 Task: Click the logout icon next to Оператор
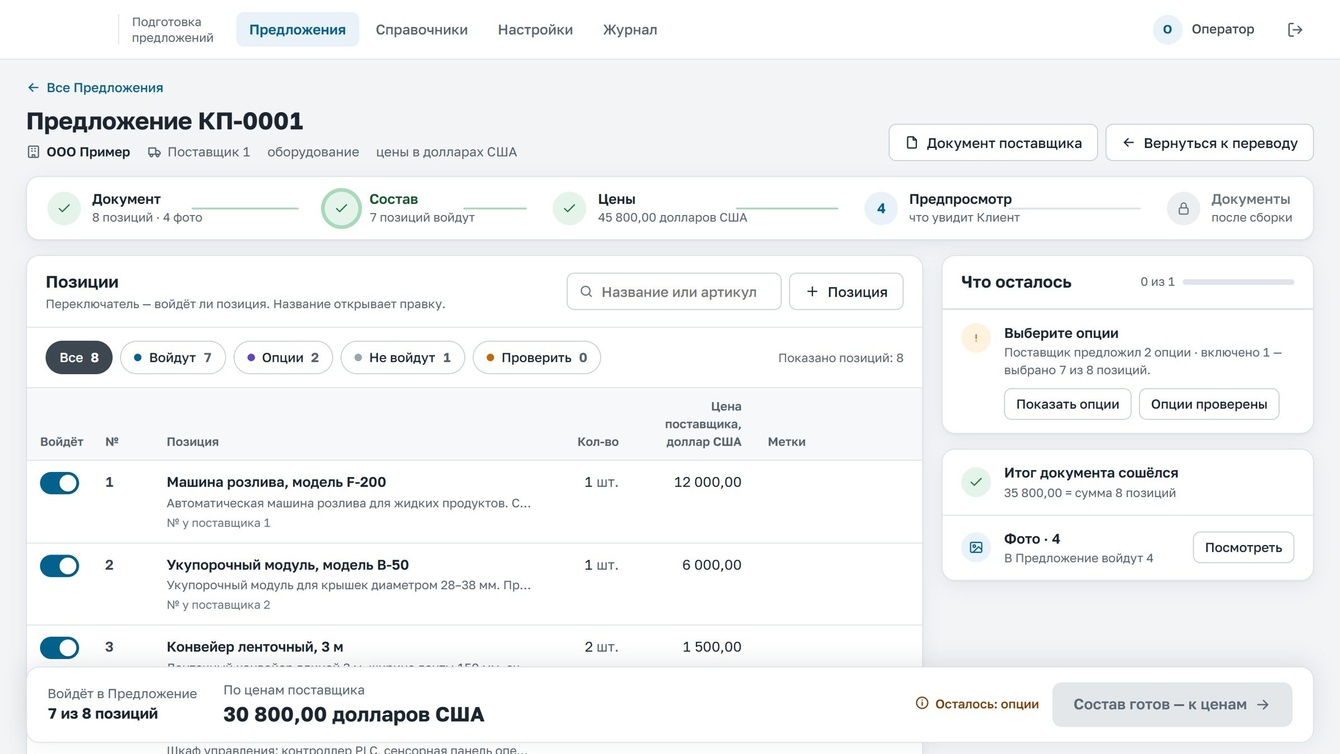(1295, 30)
